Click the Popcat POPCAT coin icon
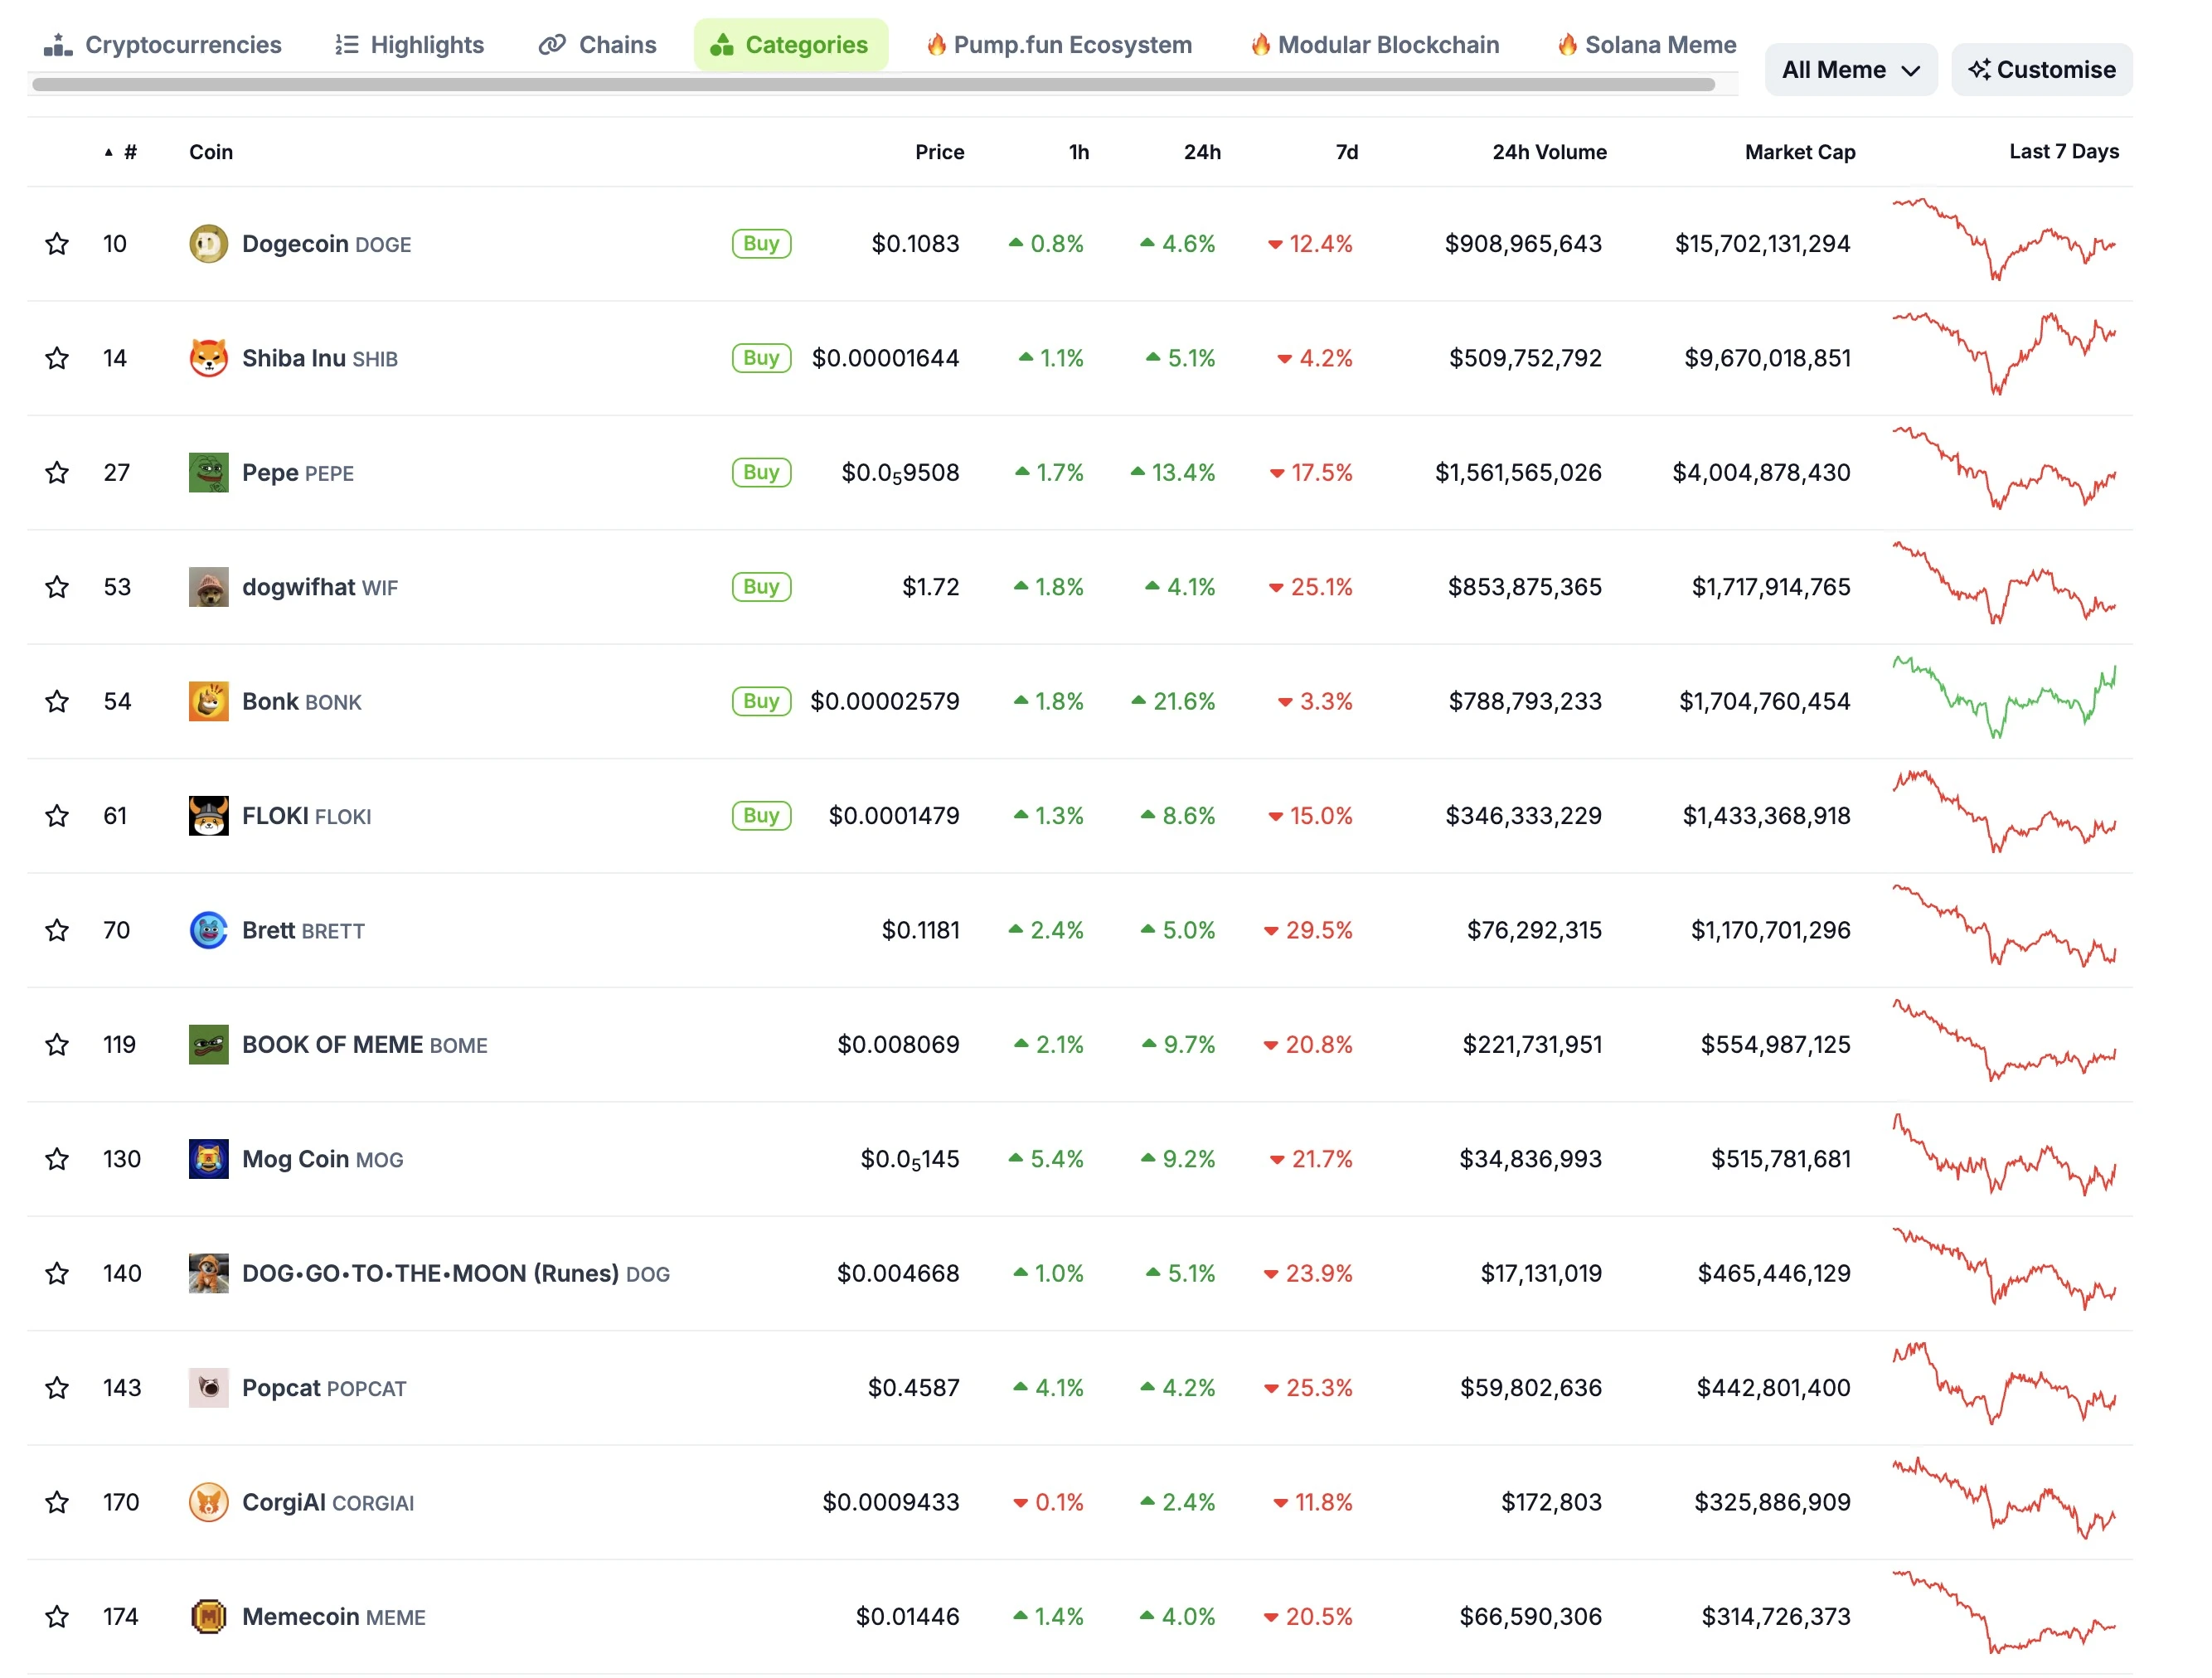The width and height of the screenshot is (2212, 1678). coord(208,1387)
